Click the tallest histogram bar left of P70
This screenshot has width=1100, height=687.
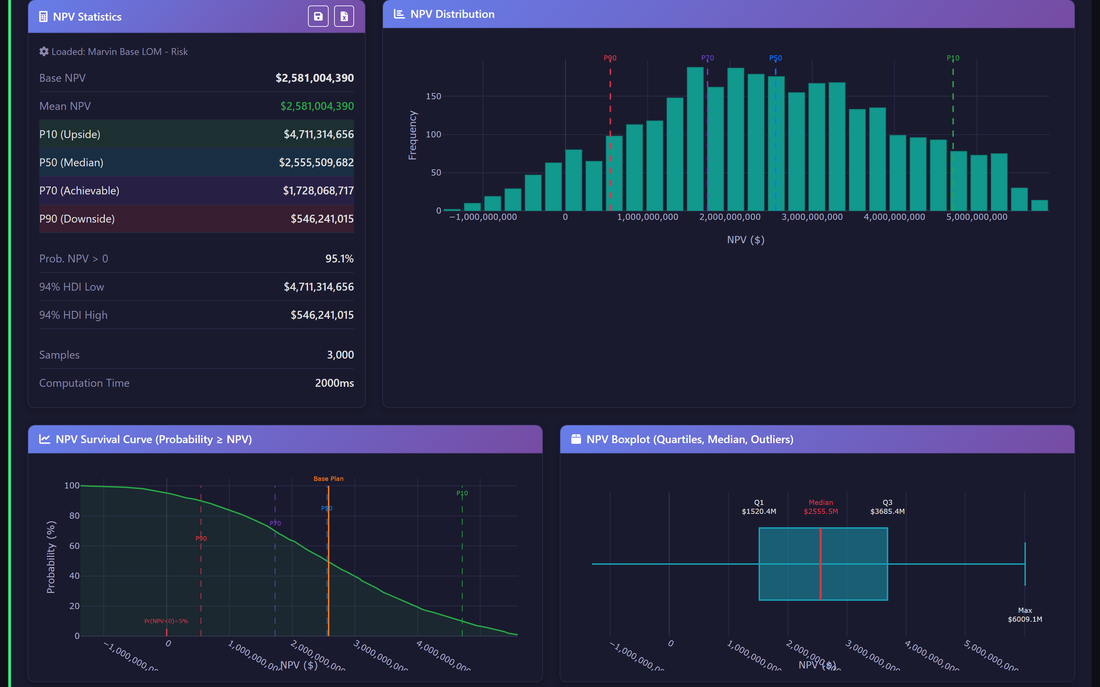pos(695,139)
